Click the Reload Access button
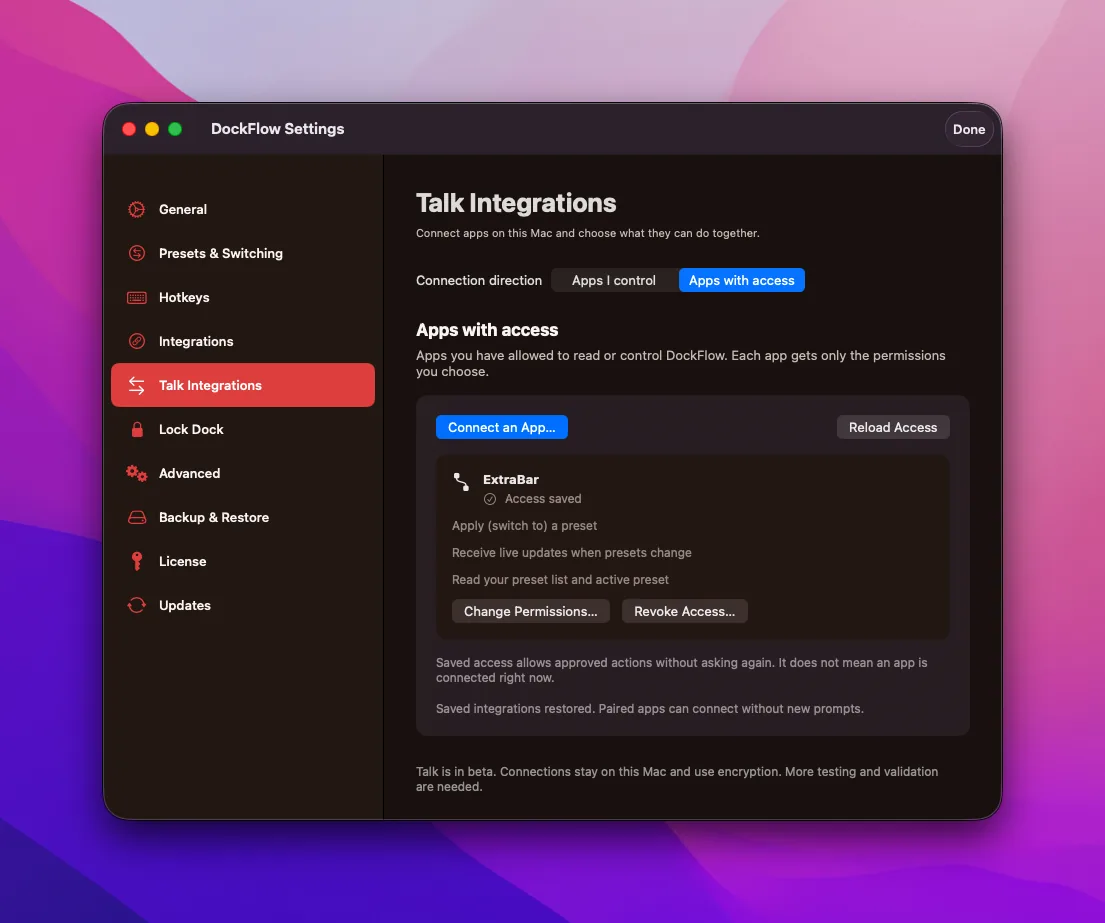 (x=892, y=427)
